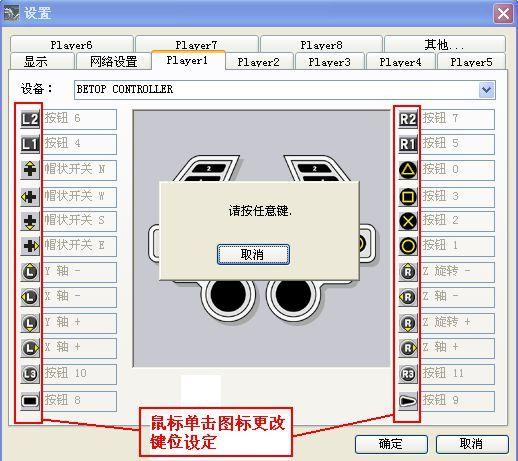Remap the Cross button icon

click(408, 221)
